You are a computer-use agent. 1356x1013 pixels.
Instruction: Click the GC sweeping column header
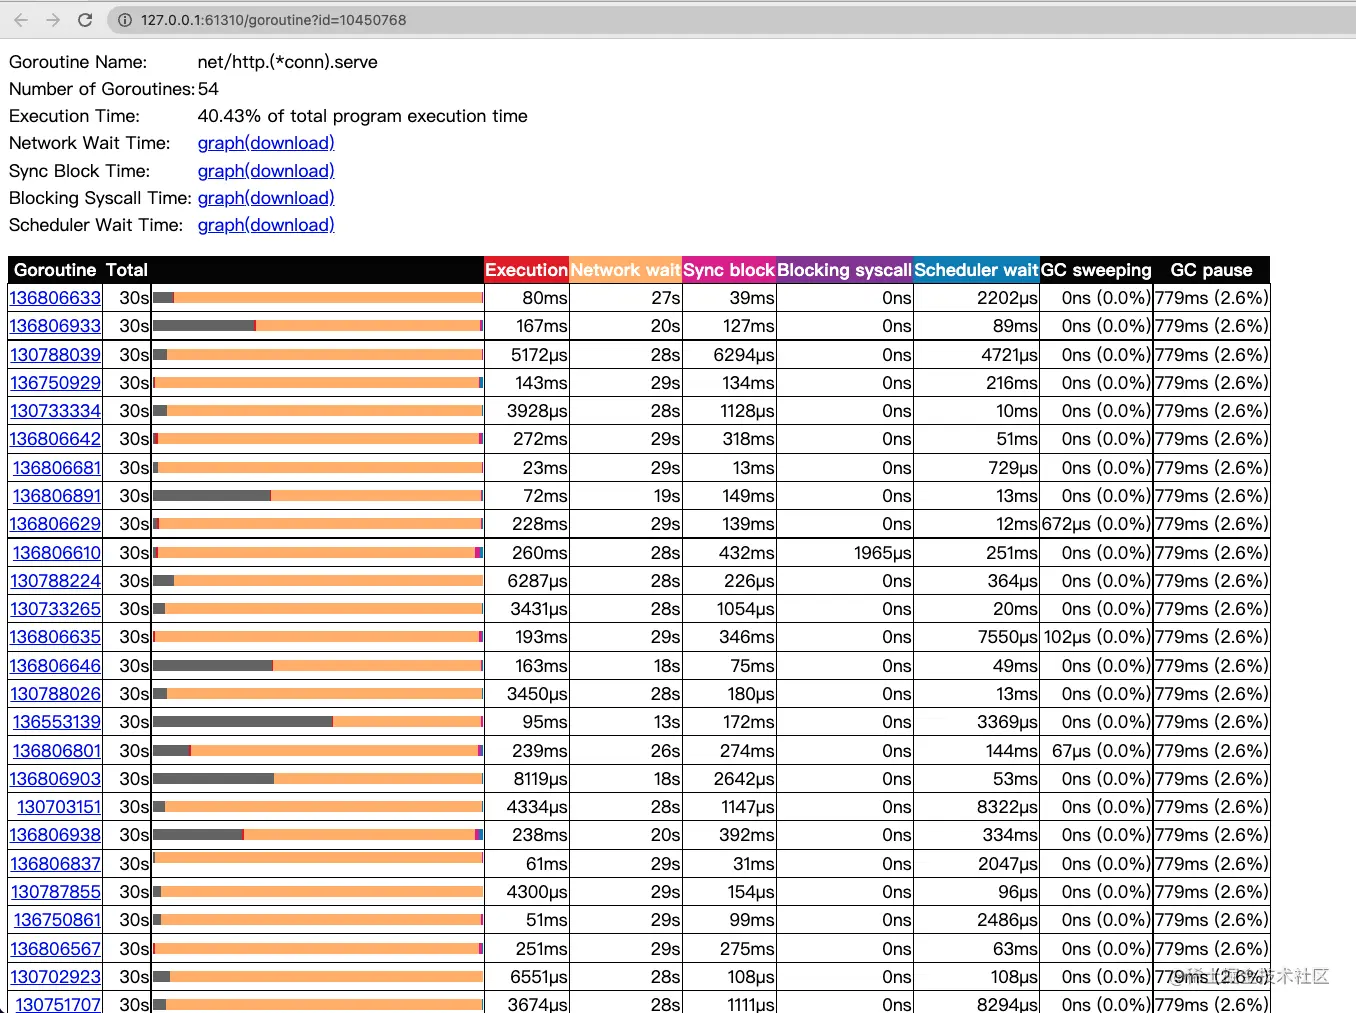pyautogui.click(x=1096, y=270)
